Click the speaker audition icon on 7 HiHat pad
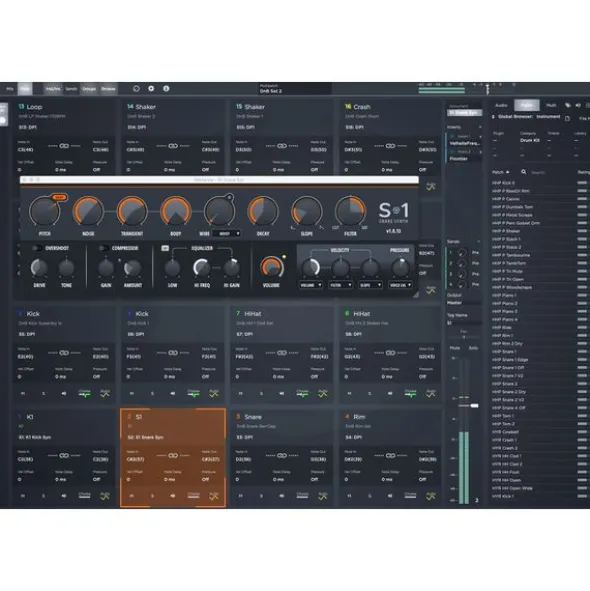Screen dimensions: 590x591 click(282, 393)
